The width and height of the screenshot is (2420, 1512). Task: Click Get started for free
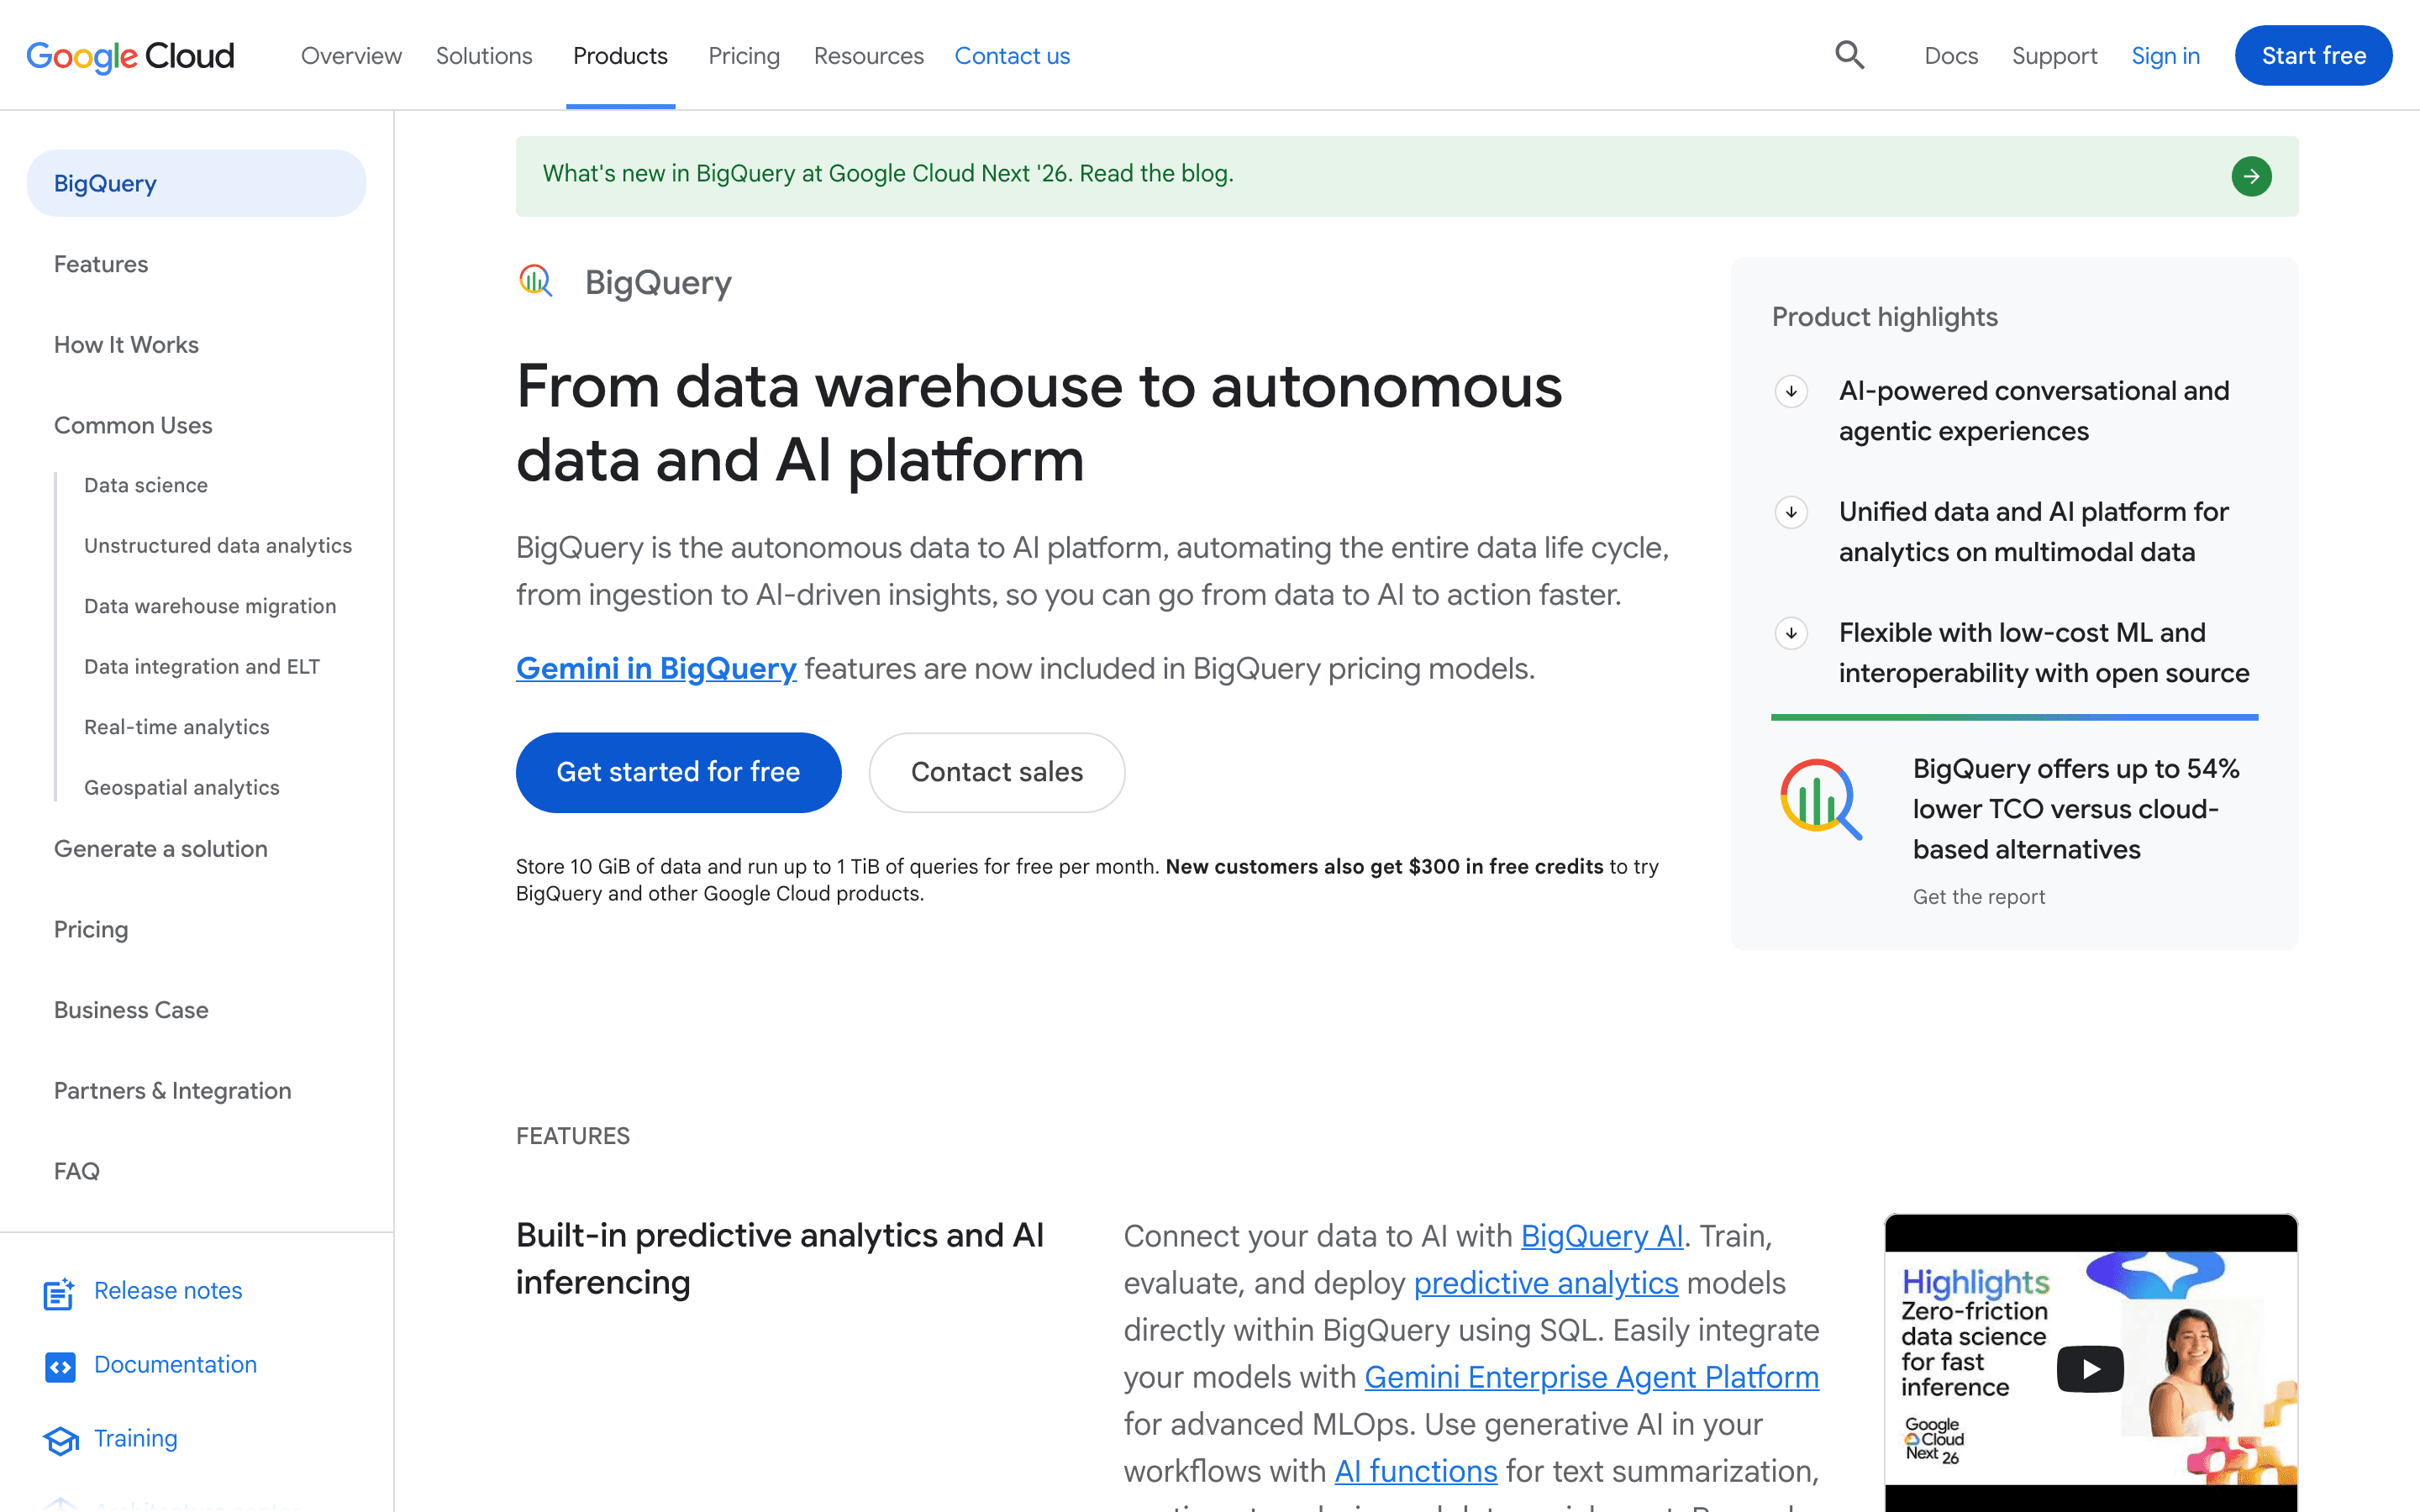click(x=678, y=772)
